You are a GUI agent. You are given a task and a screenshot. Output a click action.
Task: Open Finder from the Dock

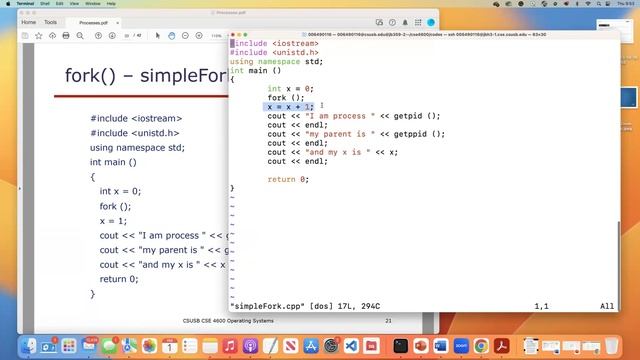[x=28, y=346]
